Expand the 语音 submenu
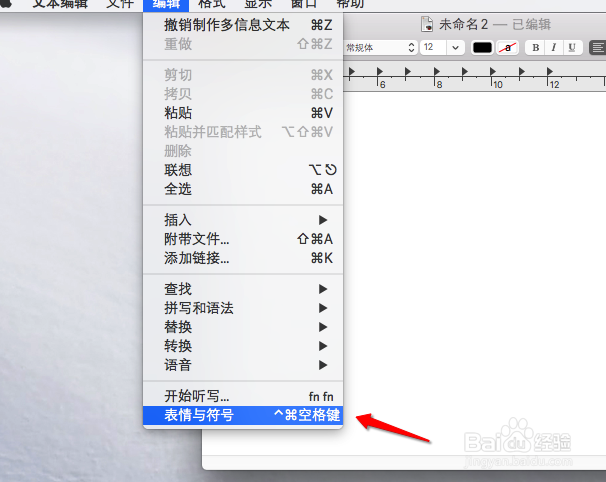 click(243, 365)
